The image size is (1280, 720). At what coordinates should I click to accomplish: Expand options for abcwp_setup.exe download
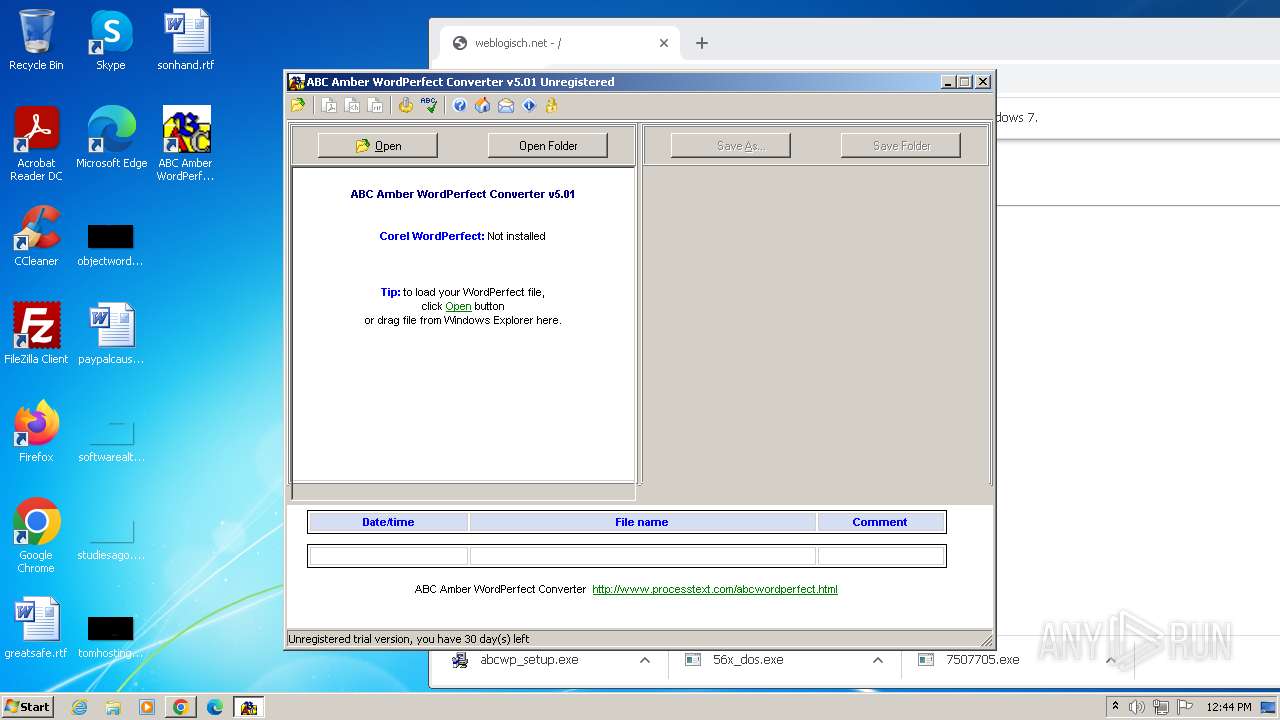(x=645, y=660)
